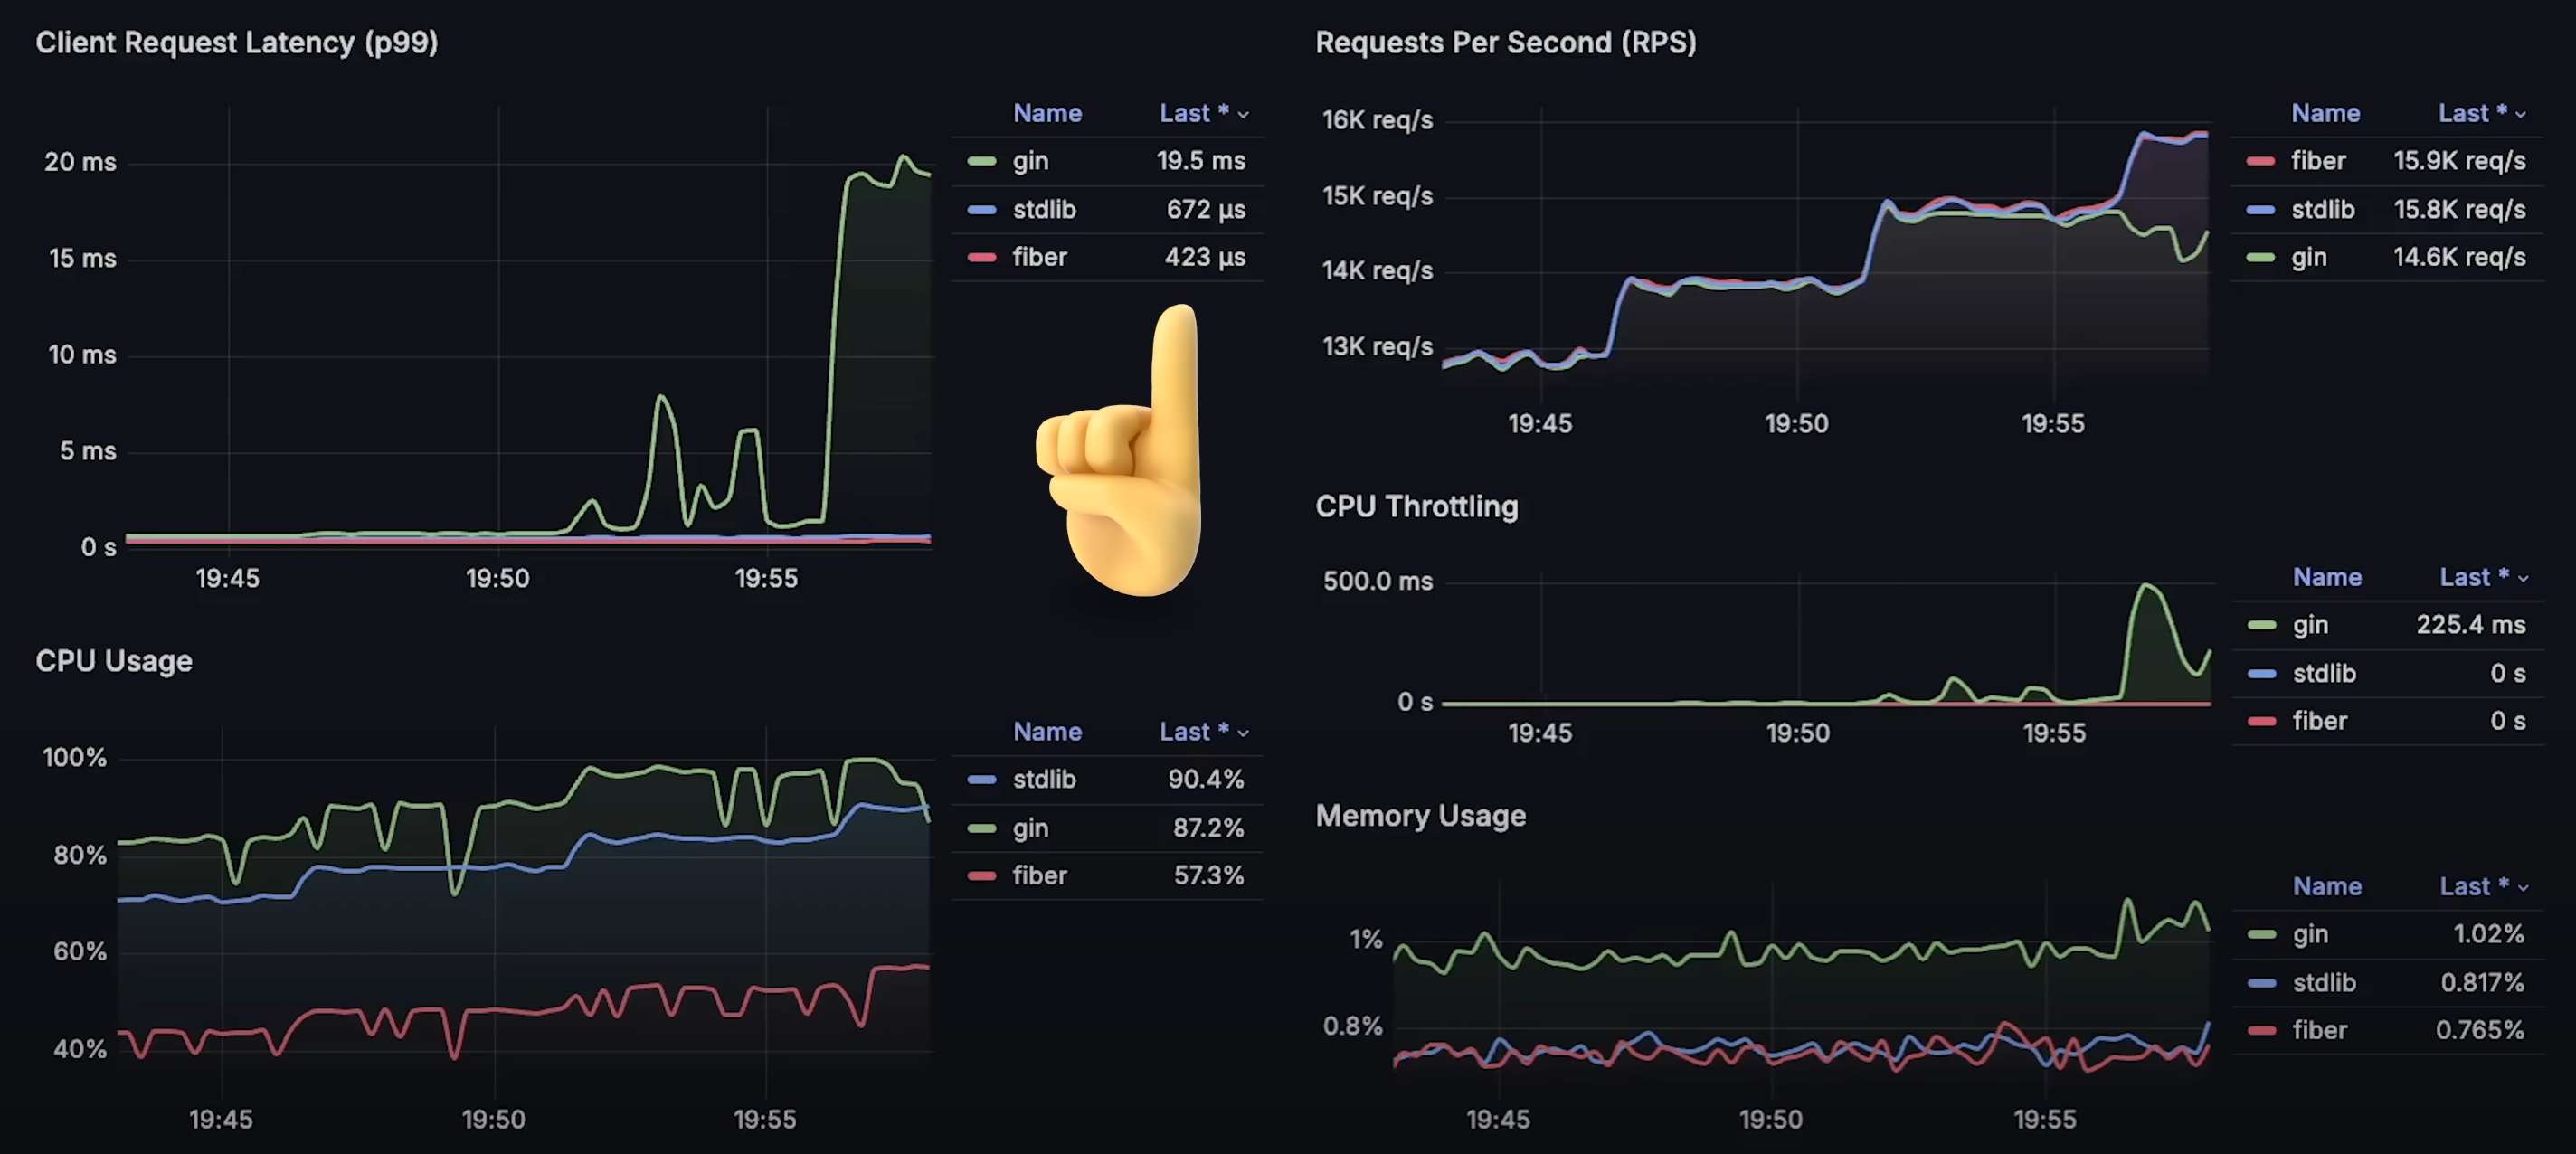Click fiber series color in RPS legend
2576x1154 pixels.
click(x=2260, y=161)
